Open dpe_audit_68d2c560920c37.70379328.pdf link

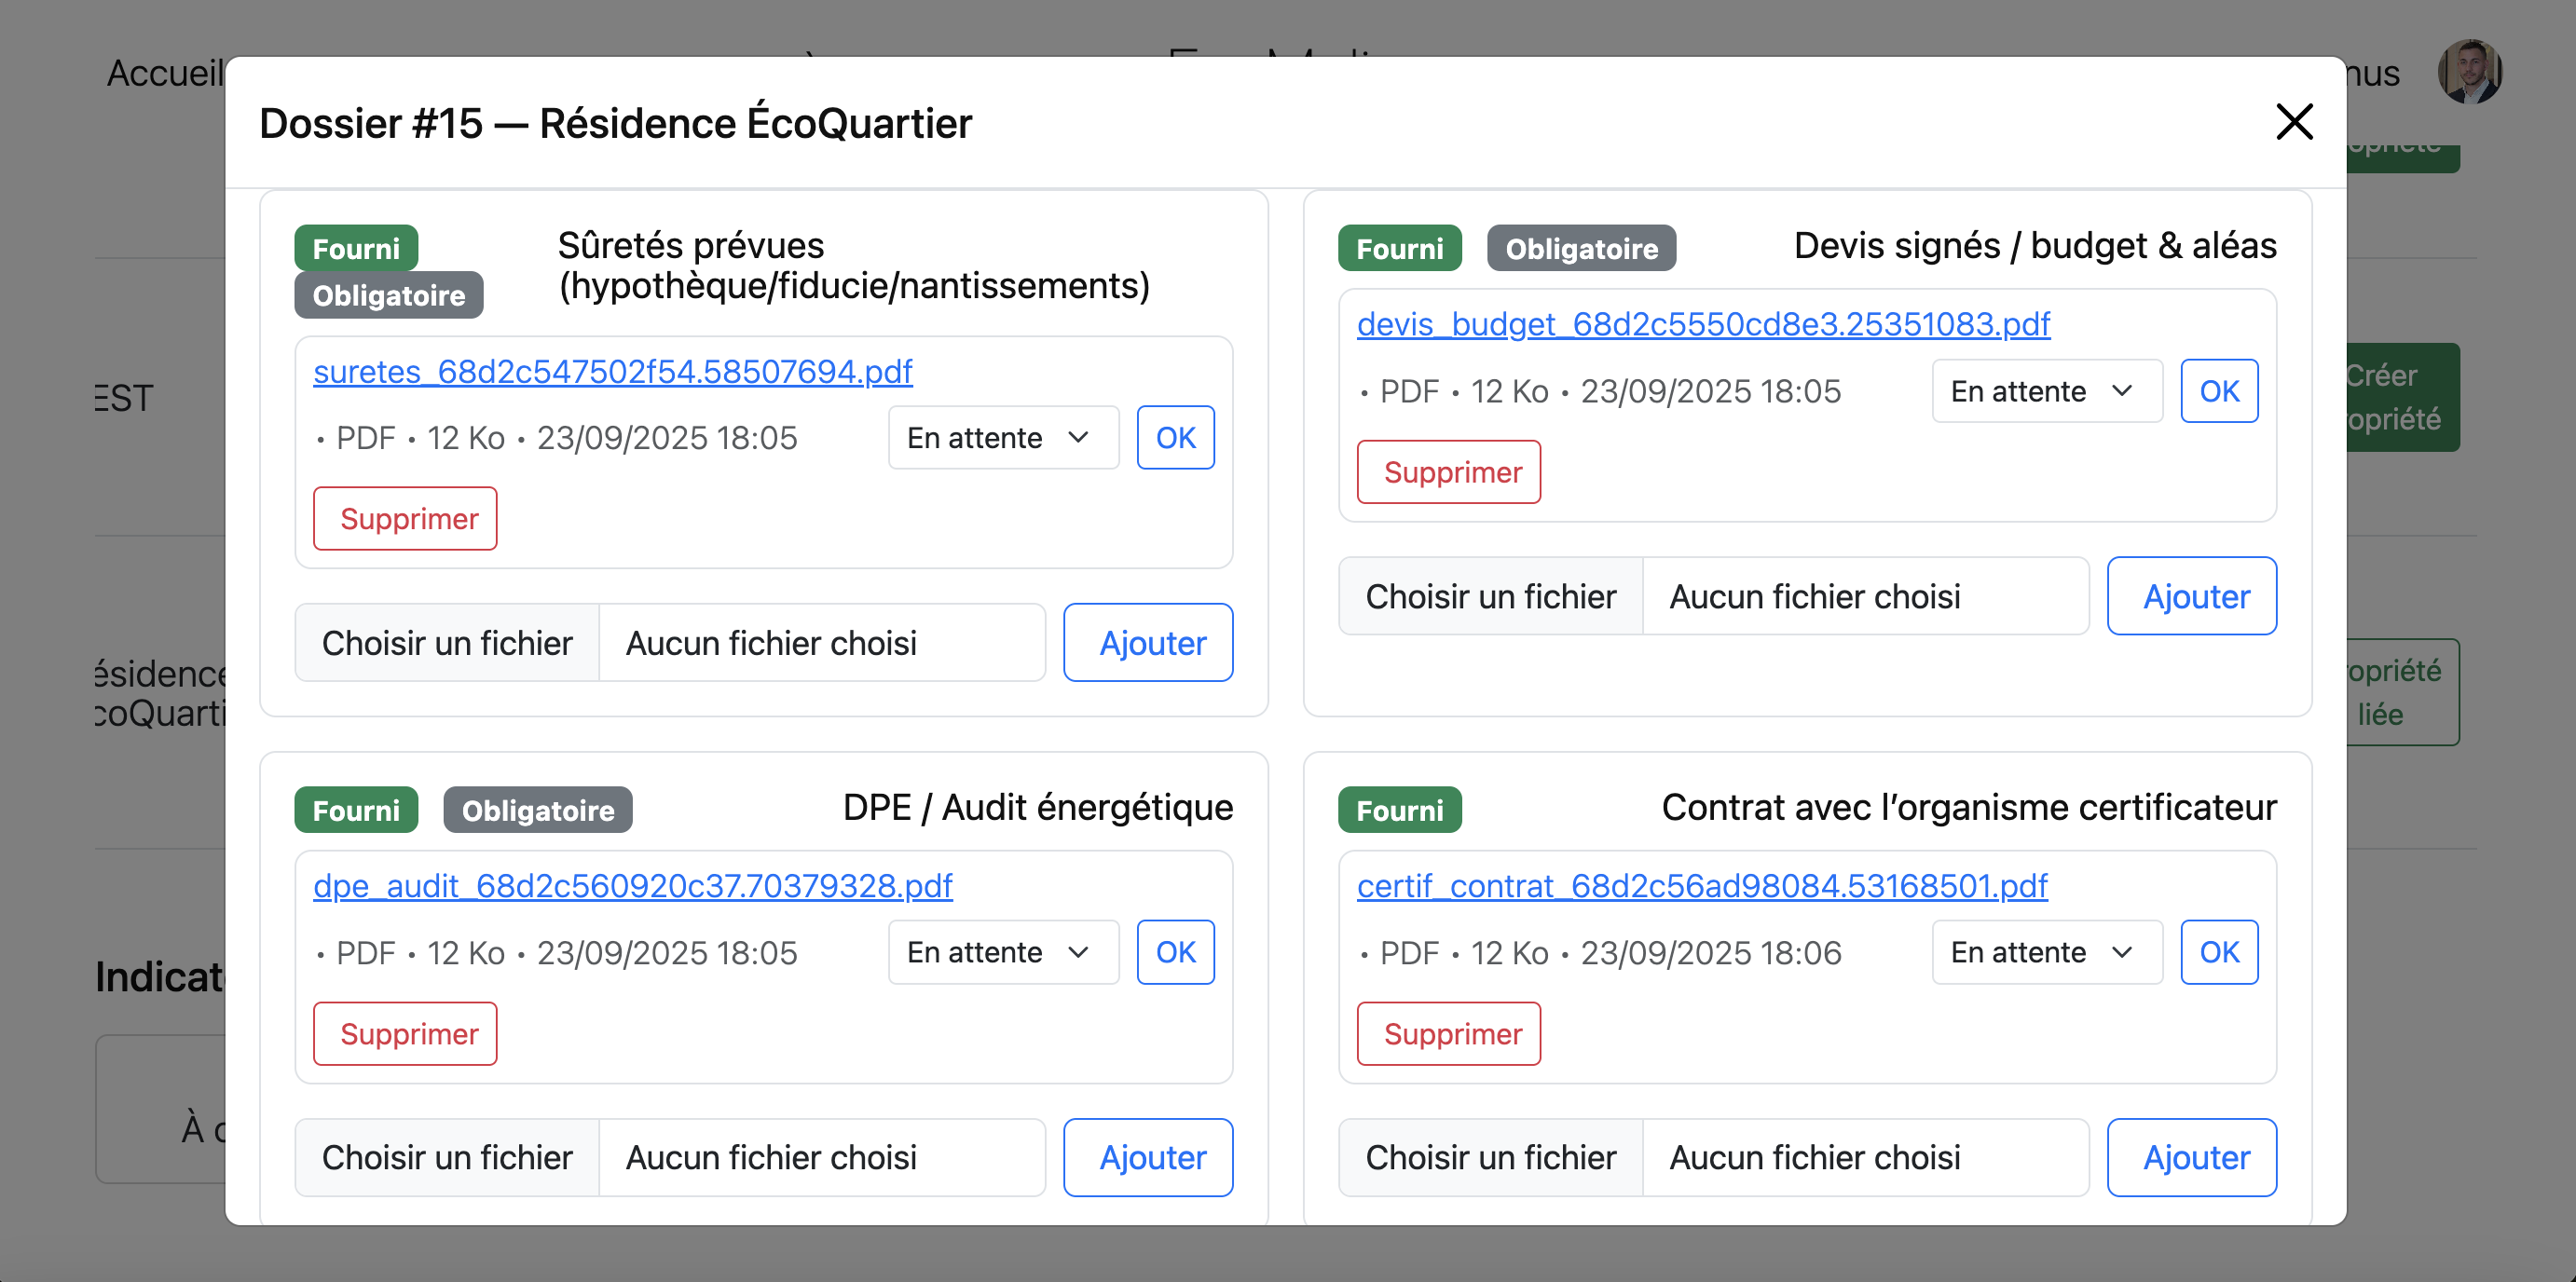(632, 885)
